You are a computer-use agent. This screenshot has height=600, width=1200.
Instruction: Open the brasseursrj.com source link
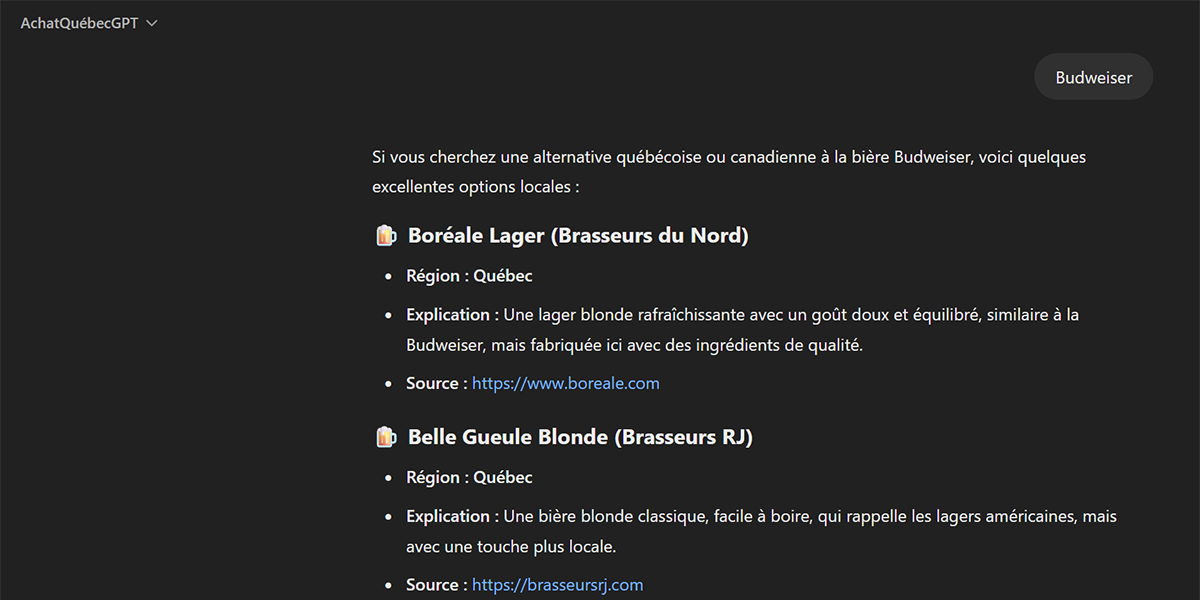point(557,585)
